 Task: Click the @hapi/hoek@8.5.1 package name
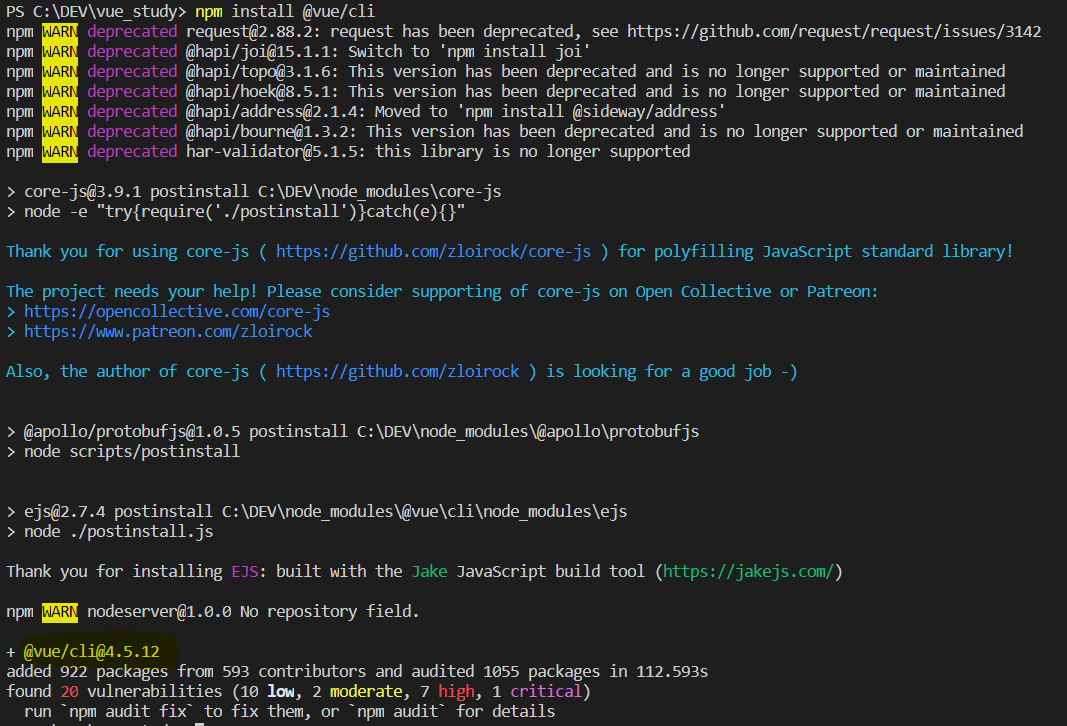pyautogui.click(x=261, y=92)
